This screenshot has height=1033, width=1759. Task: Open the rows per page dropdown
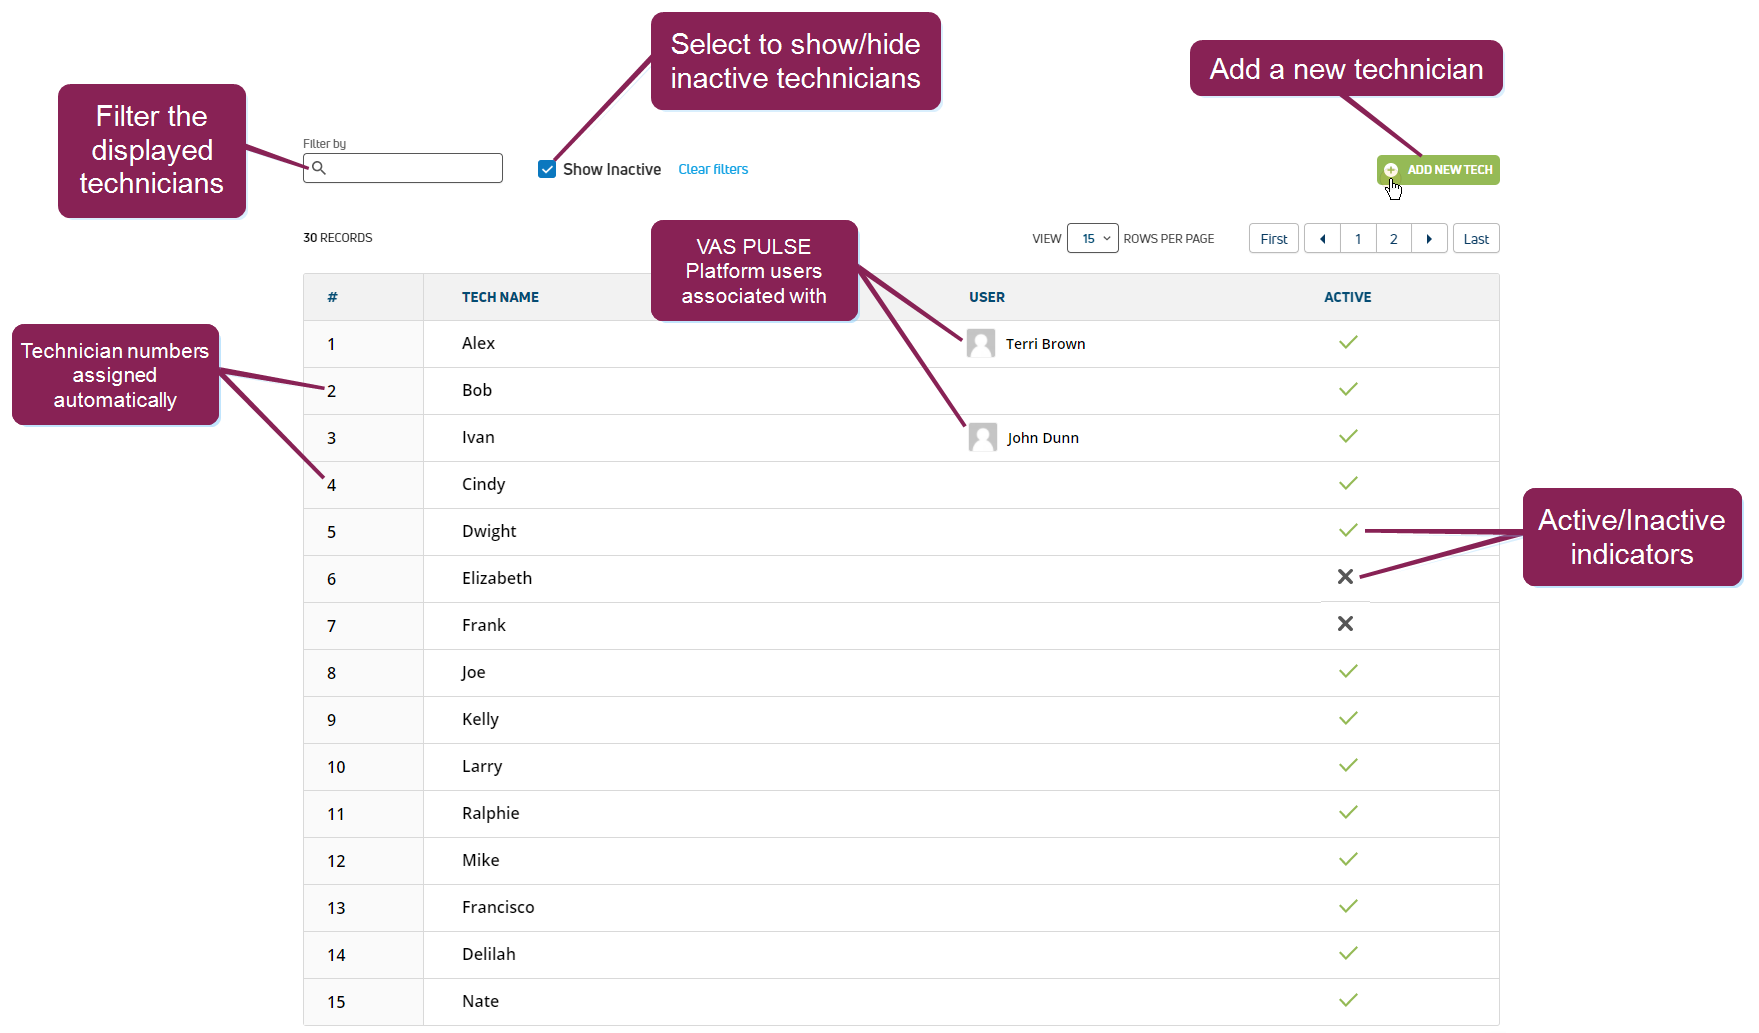pos(1092,238)
